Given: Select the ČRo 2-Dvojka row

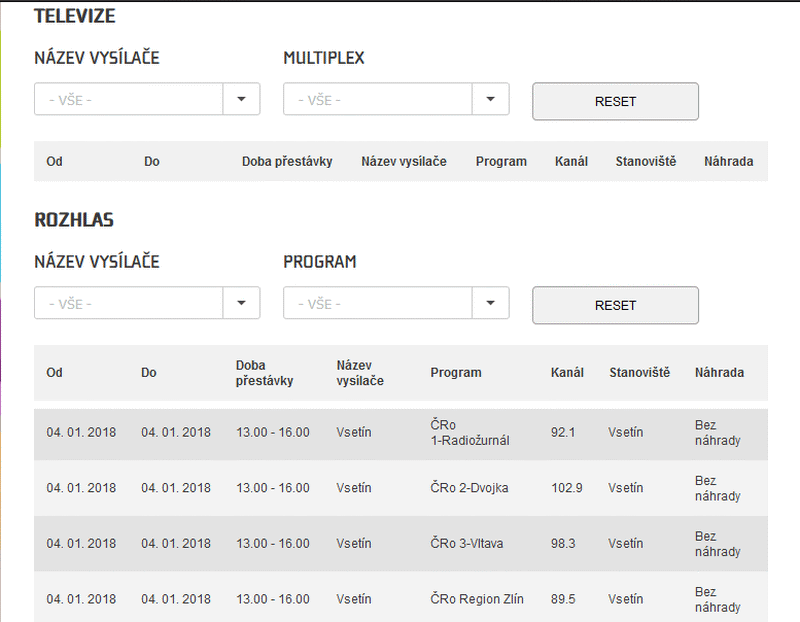Looking at the screenshot, I should click(400, 488).
